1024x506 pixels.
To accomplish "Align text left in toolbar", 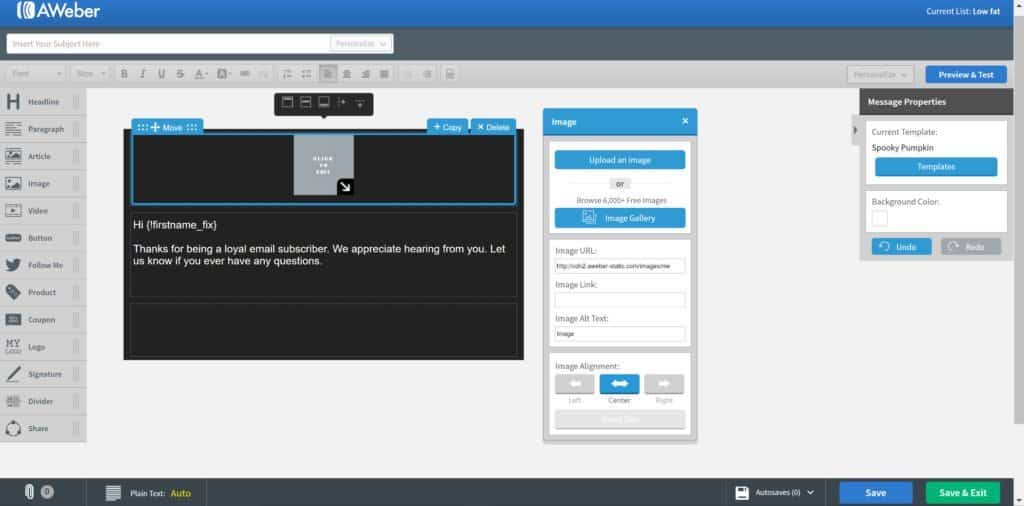I will [x=328, y=74].
